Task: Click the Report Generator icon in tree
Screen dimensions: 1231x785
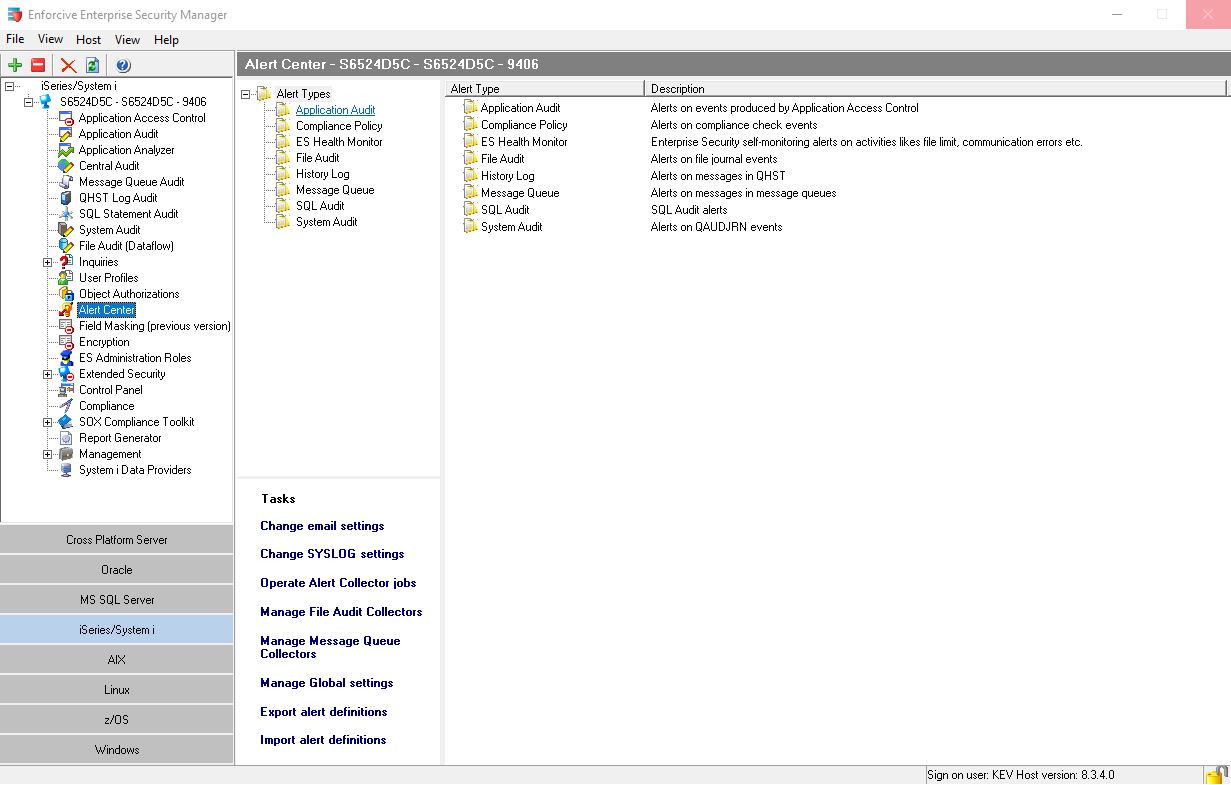Action: 66,438
